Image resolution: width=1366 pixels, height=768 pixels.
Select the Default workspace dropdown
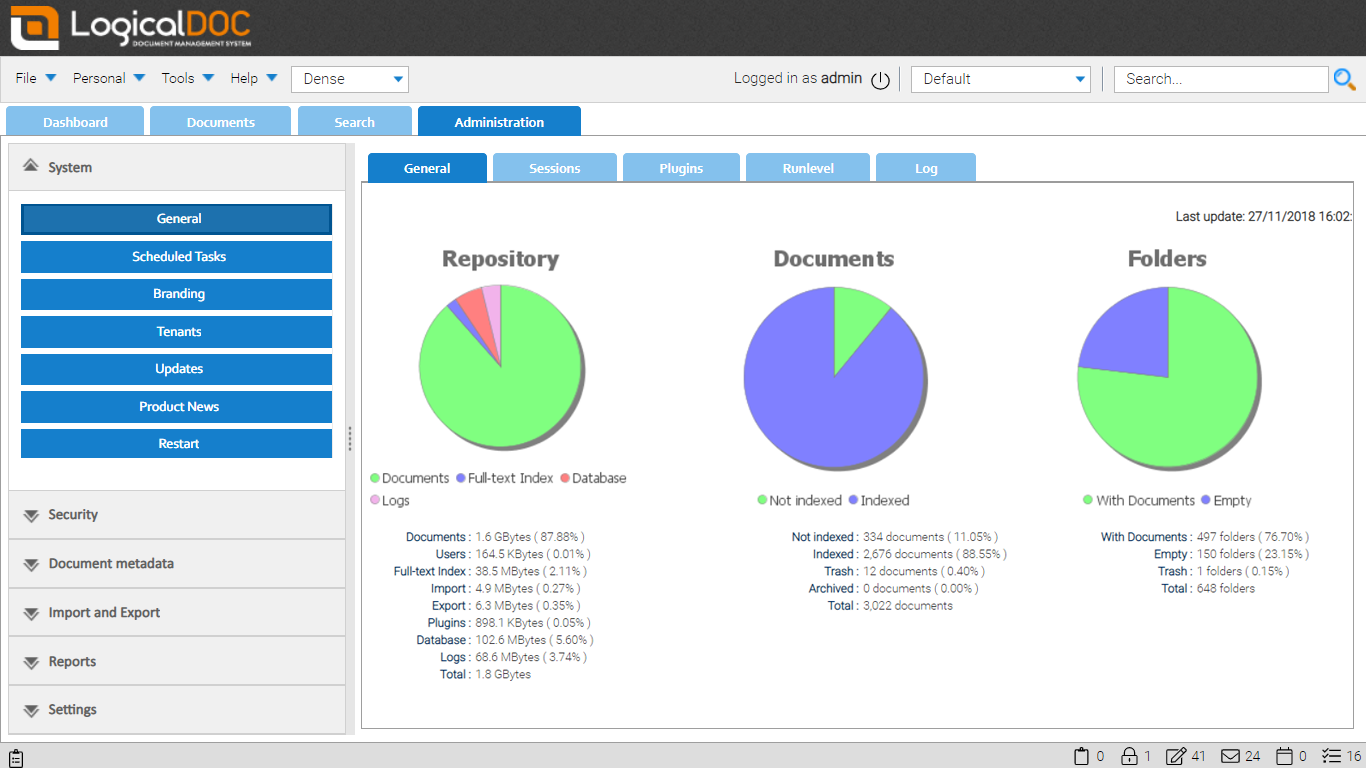coord(1000,78)
